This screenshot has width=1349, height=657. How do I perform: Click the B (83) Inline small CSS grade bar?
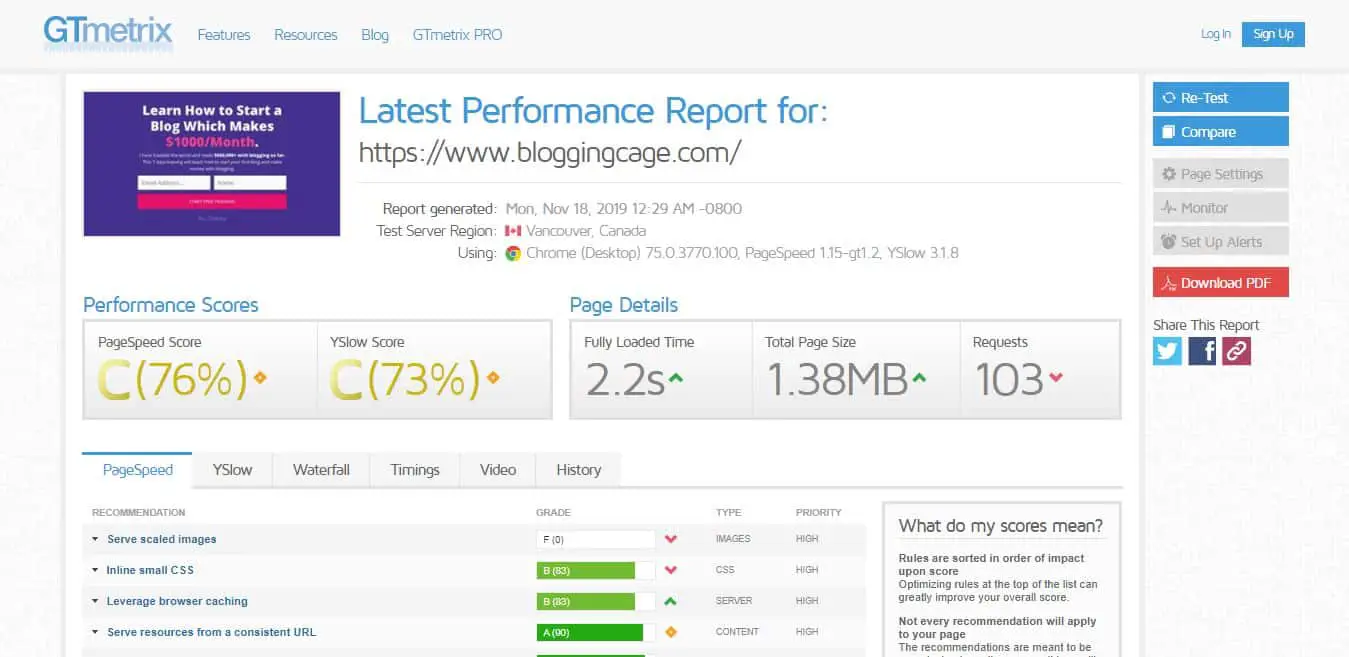tap(596, 570)
